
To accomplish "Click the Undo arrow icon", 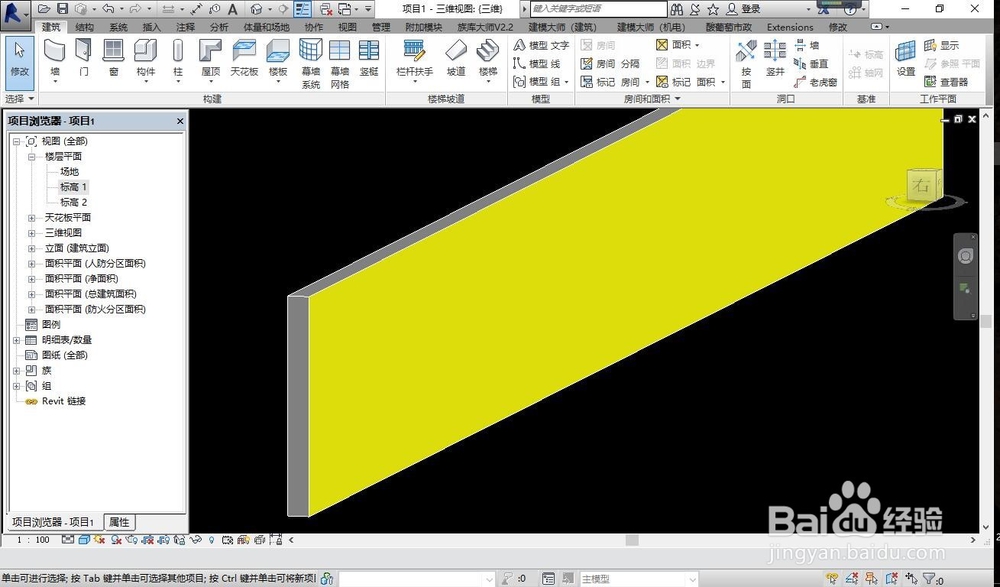I will click(x=108, y=9).
